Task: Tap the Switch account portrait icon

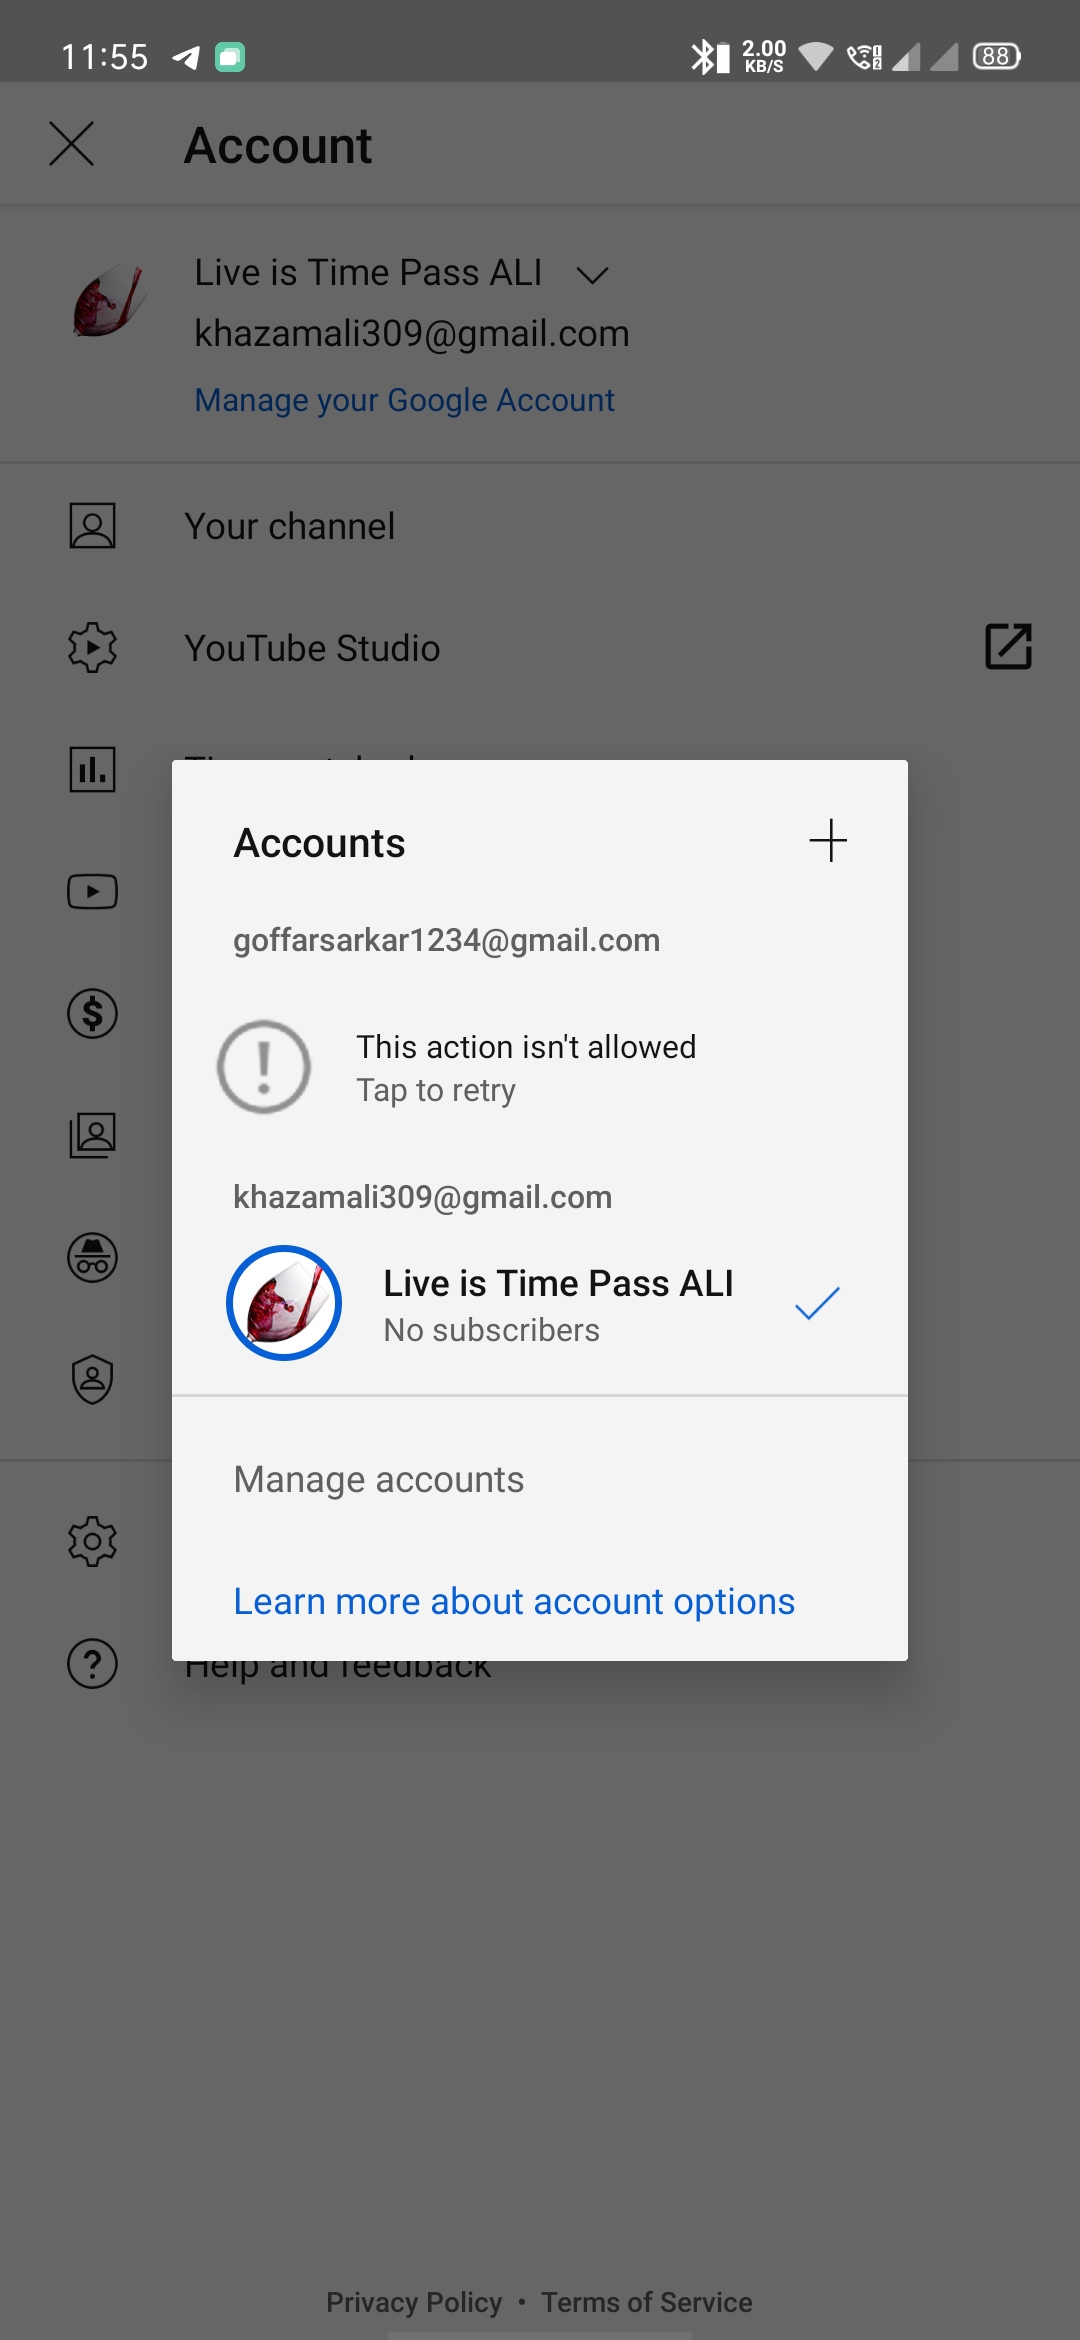Action: 92,1136
